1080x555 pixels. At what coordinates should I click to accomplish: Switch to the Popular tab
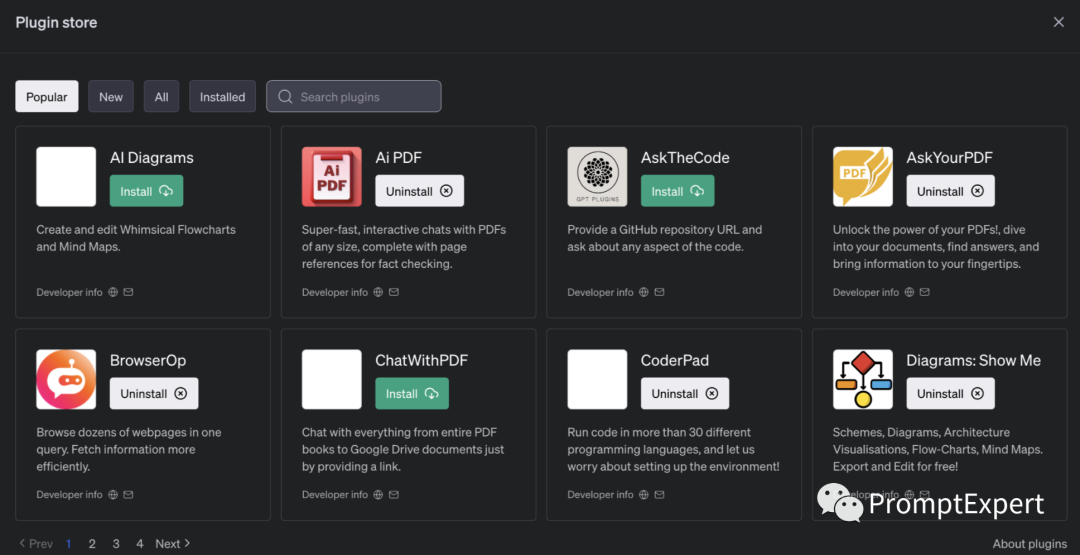coord(47,96)
